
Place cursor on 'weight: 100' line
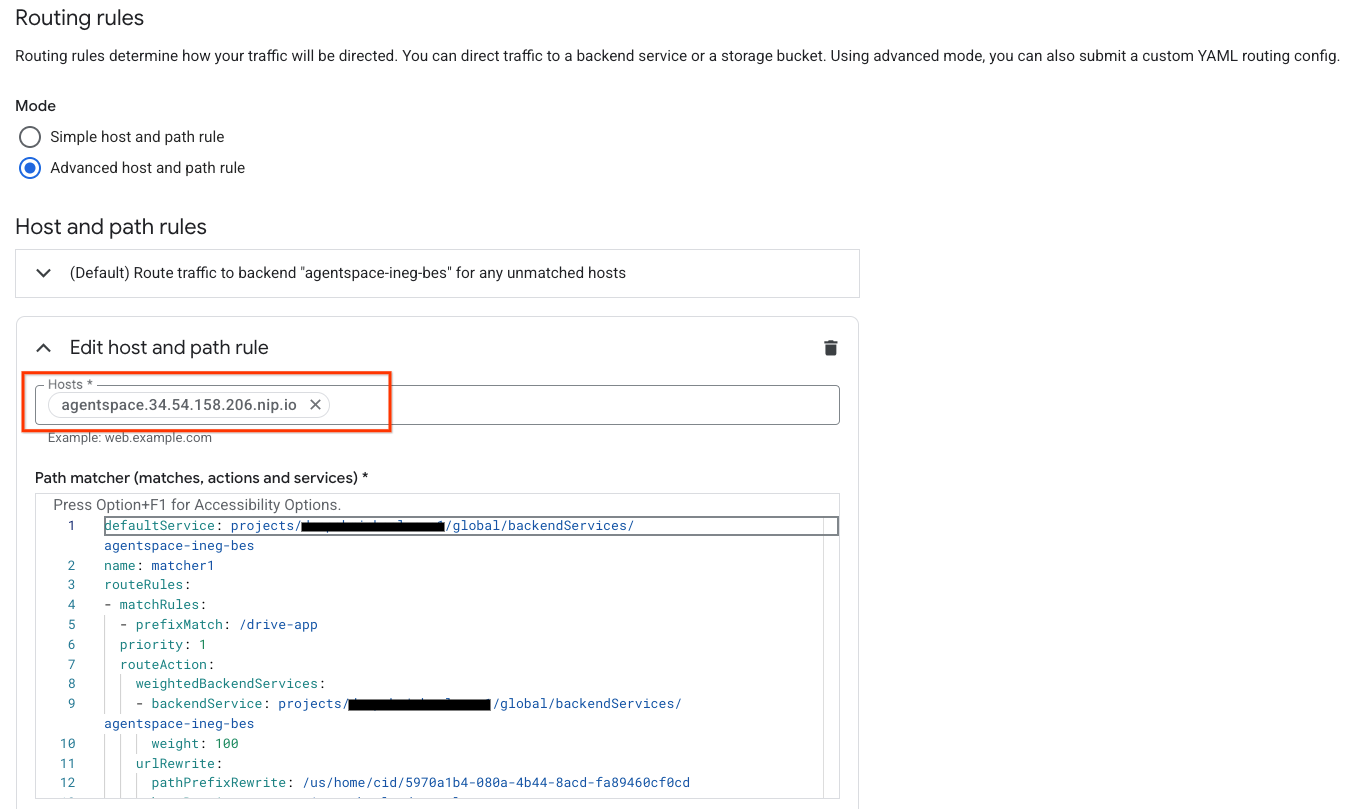tap(194, 744)
